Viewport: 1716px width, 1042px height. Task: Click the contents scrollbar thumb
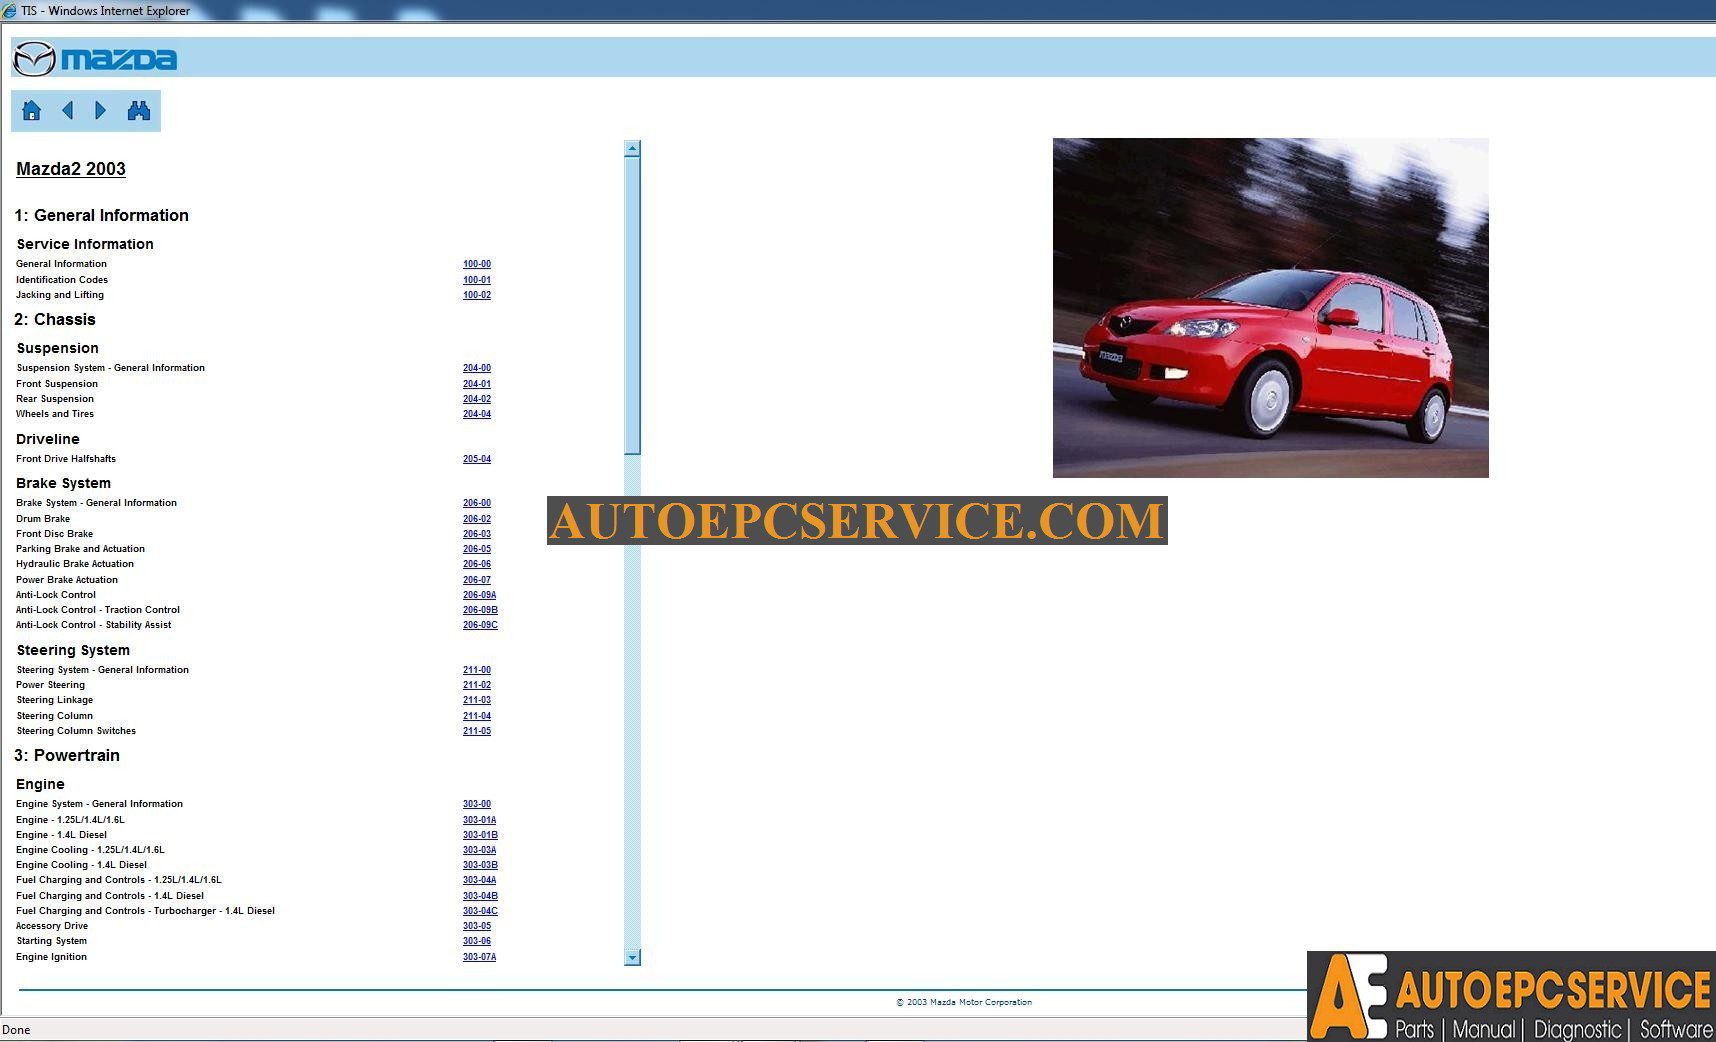[x=632, y=305]
